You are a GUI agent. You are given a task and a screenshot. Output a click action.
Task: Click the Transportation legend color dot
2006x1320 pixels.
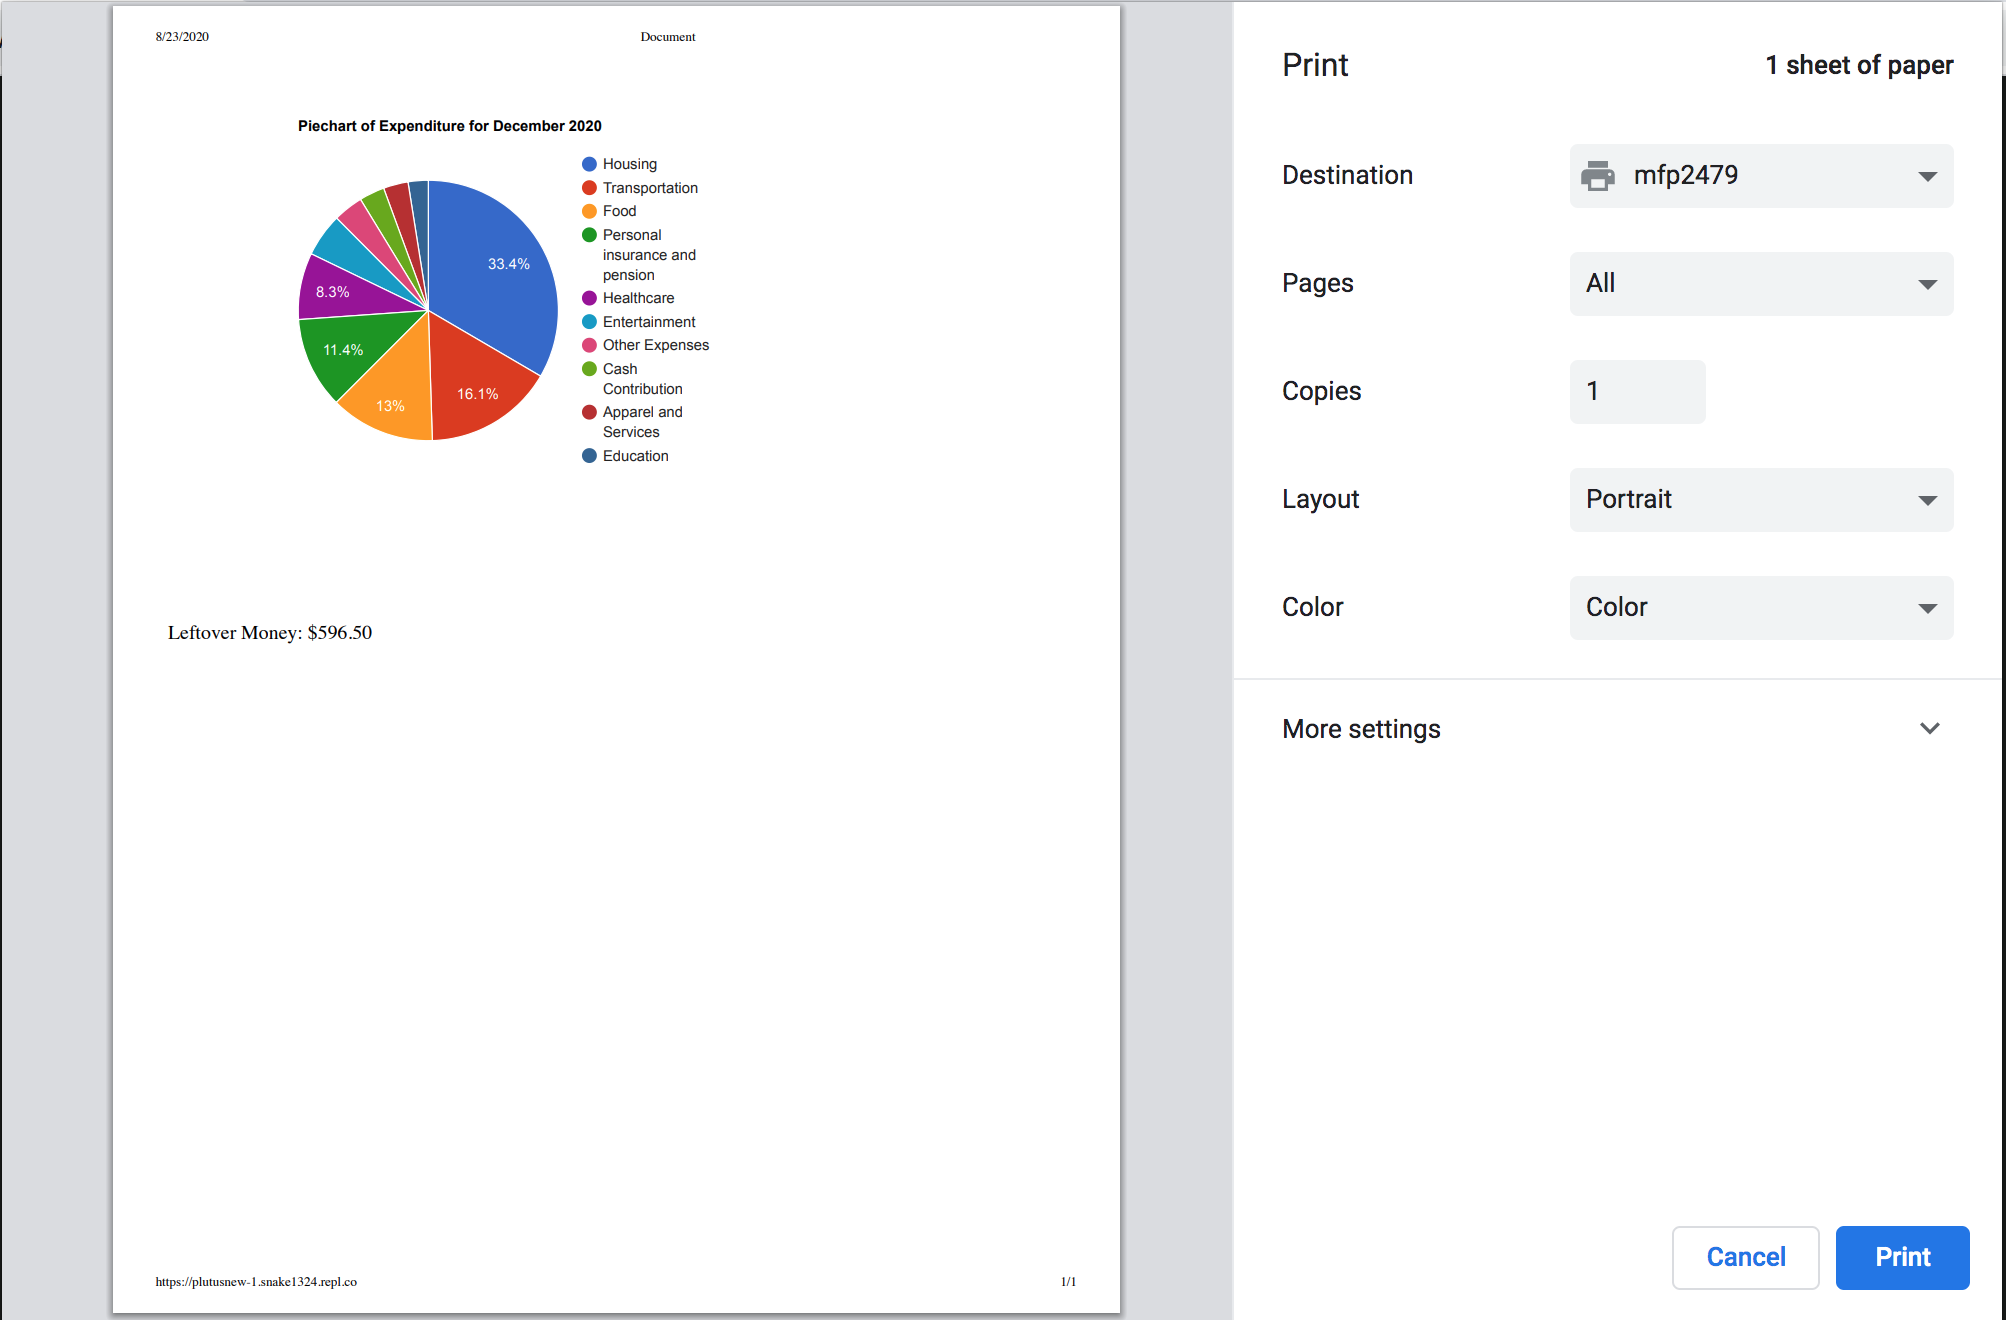point(589,188)
